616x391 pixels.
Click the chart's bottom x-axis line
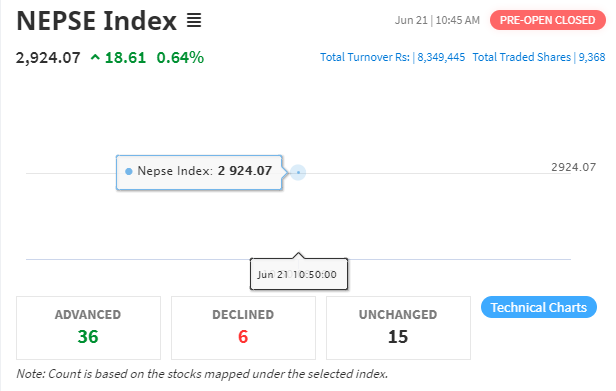click(298, 259)
